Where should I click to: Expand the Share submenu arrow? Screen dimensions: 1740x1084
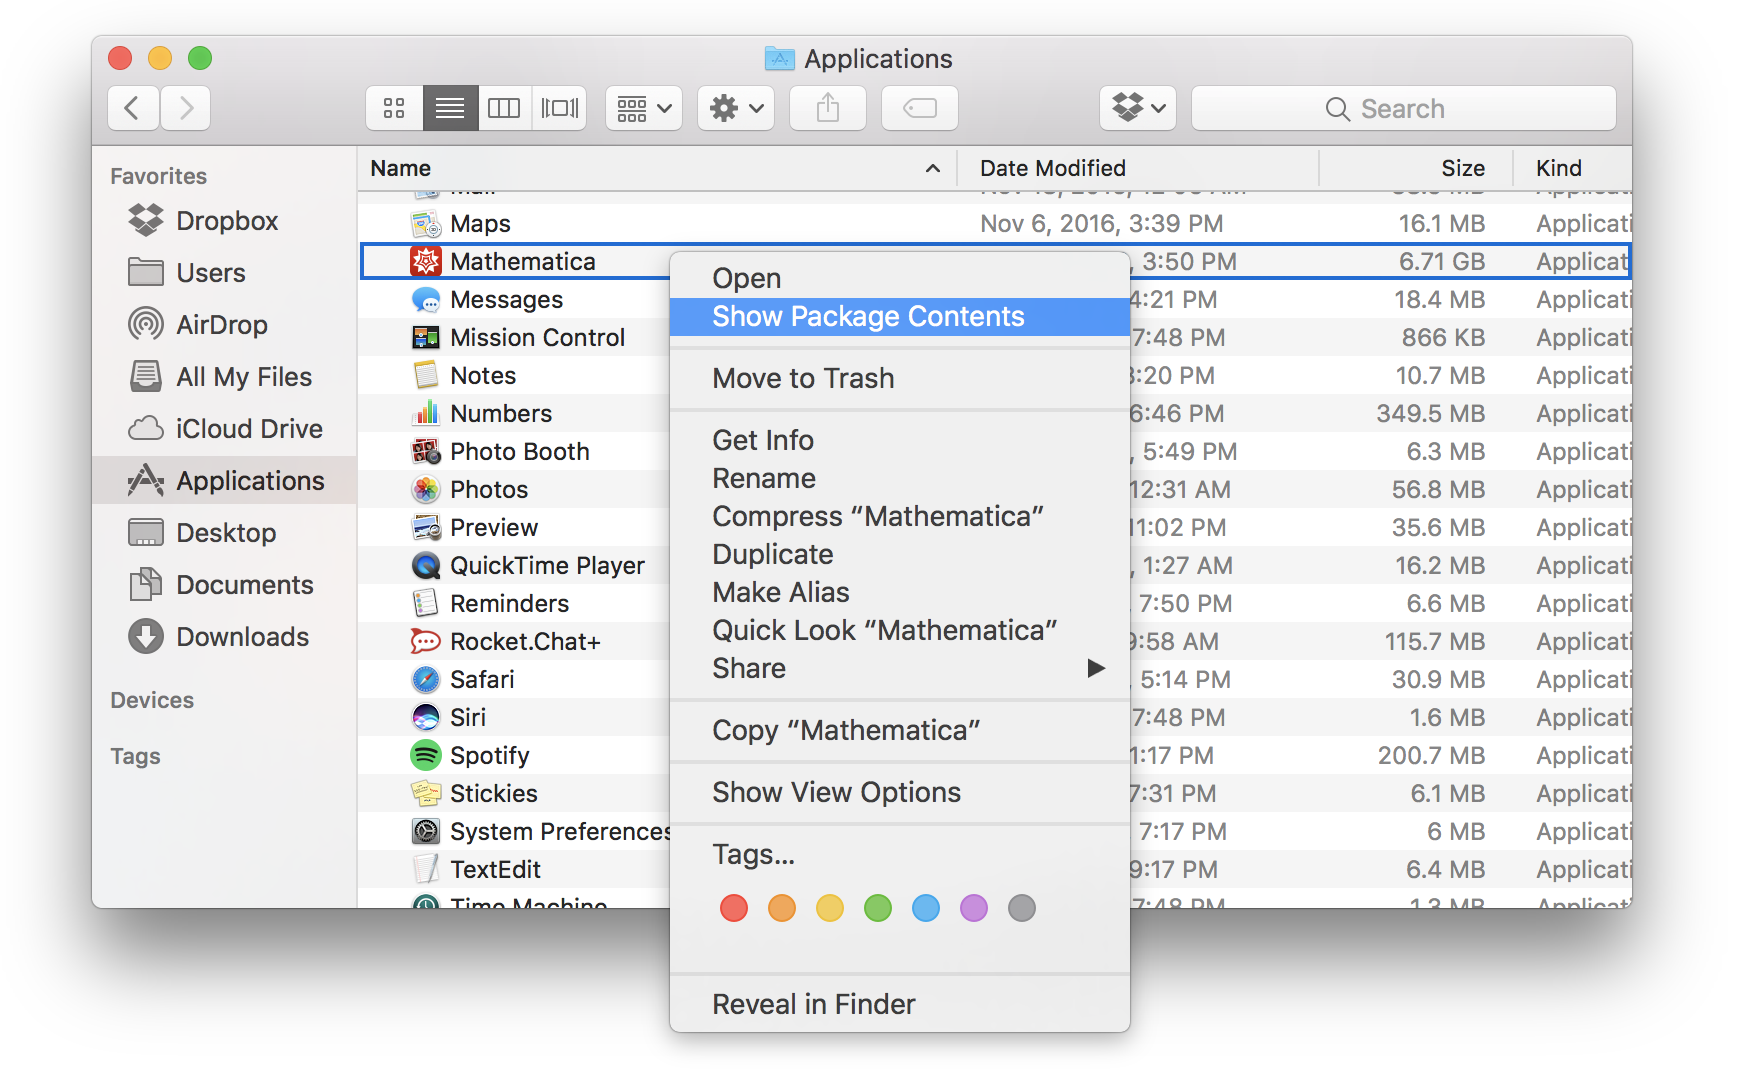[x=1096, y=668]
